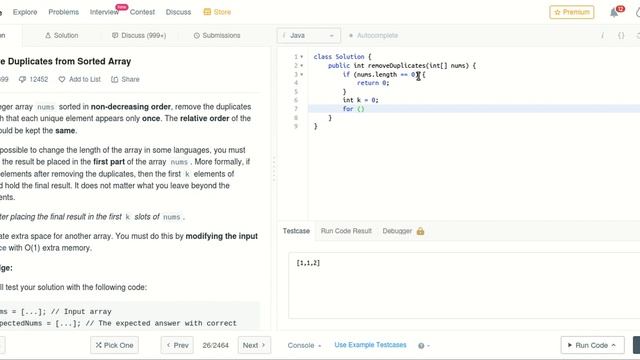This screenshot has height=360, width=640.
Task: Open the top Discuss nav link
Action: pos(178,12)
